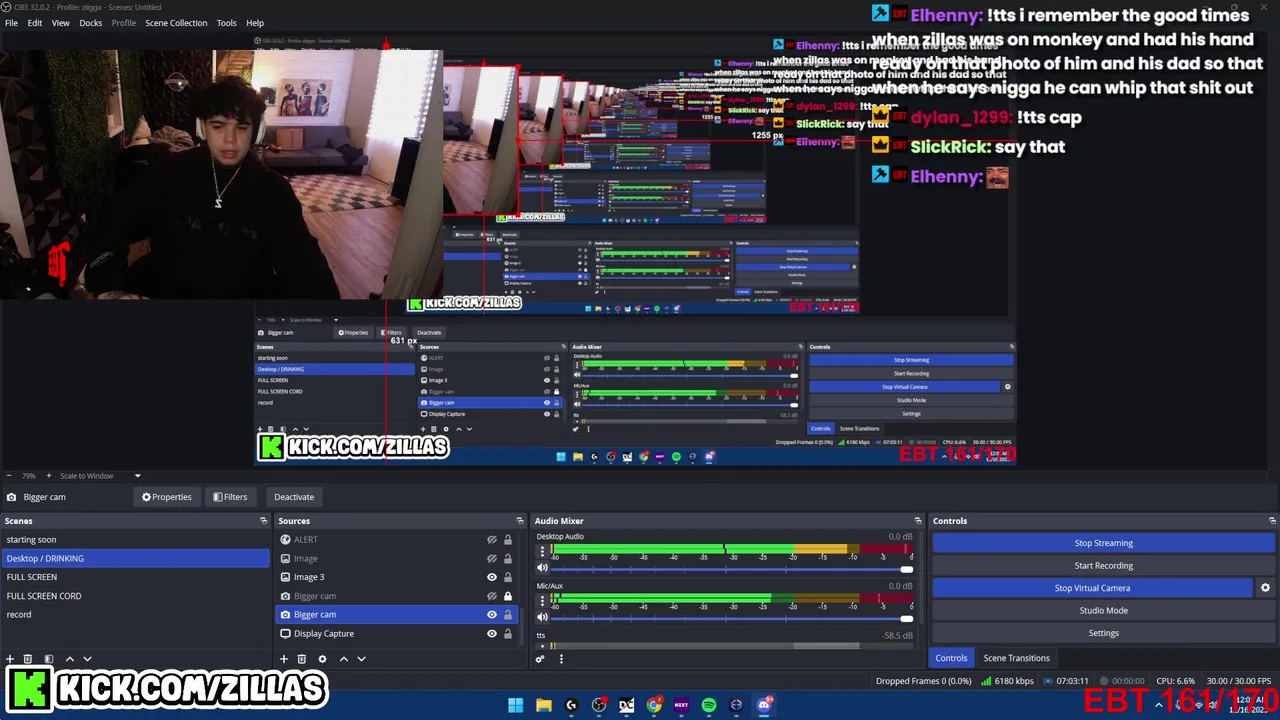Pop out the Sources dock

tap(519, 521)
